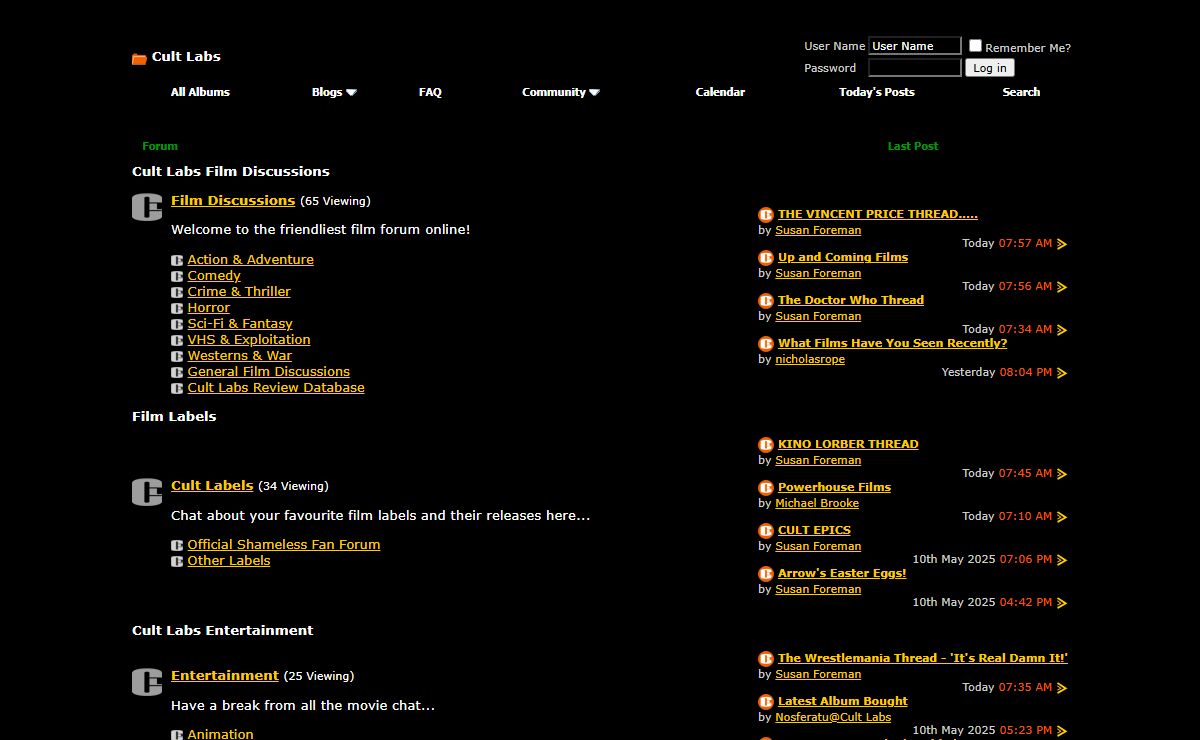Click the small icon beside General Film Discussions
Screen dimensions: 1200x740
(177, 373)
